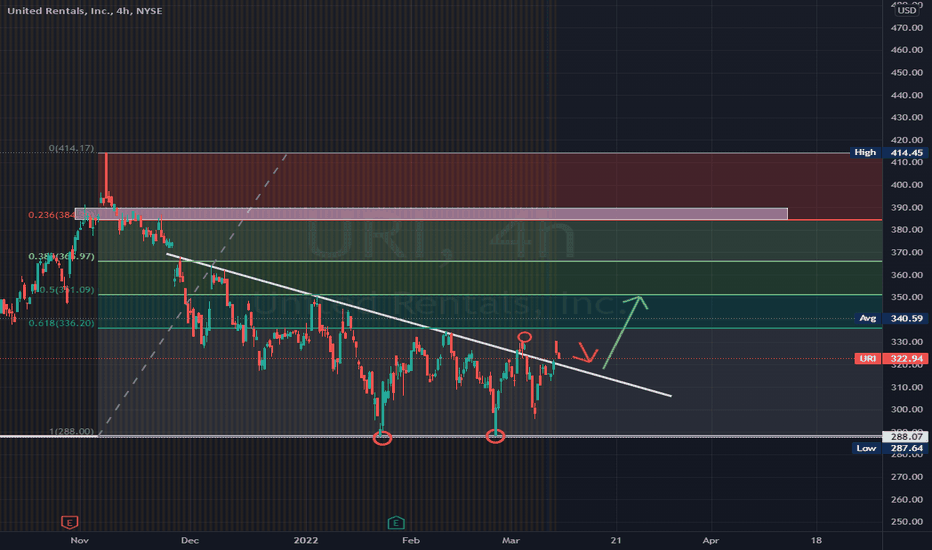This screenshot has width=932, height=550.
Task: Click the 270.00 price scale value
Action: point(907,476)
